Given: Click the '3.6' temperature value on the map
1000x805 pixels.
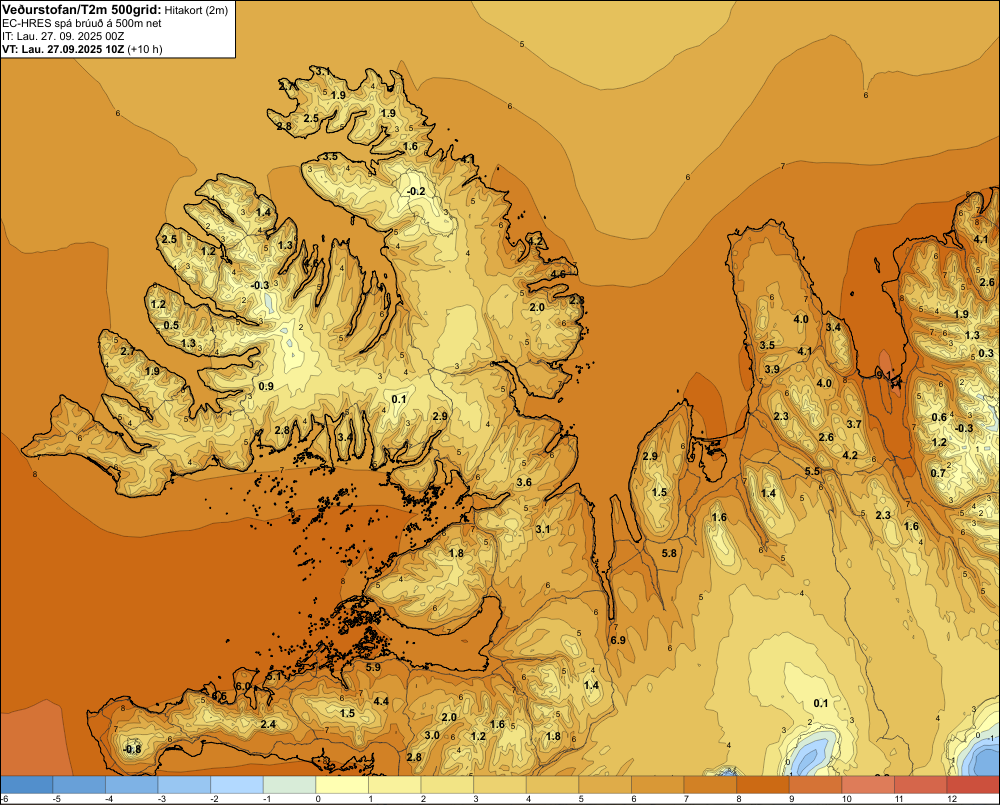Looking at the screenshot, I should point(524,482).
